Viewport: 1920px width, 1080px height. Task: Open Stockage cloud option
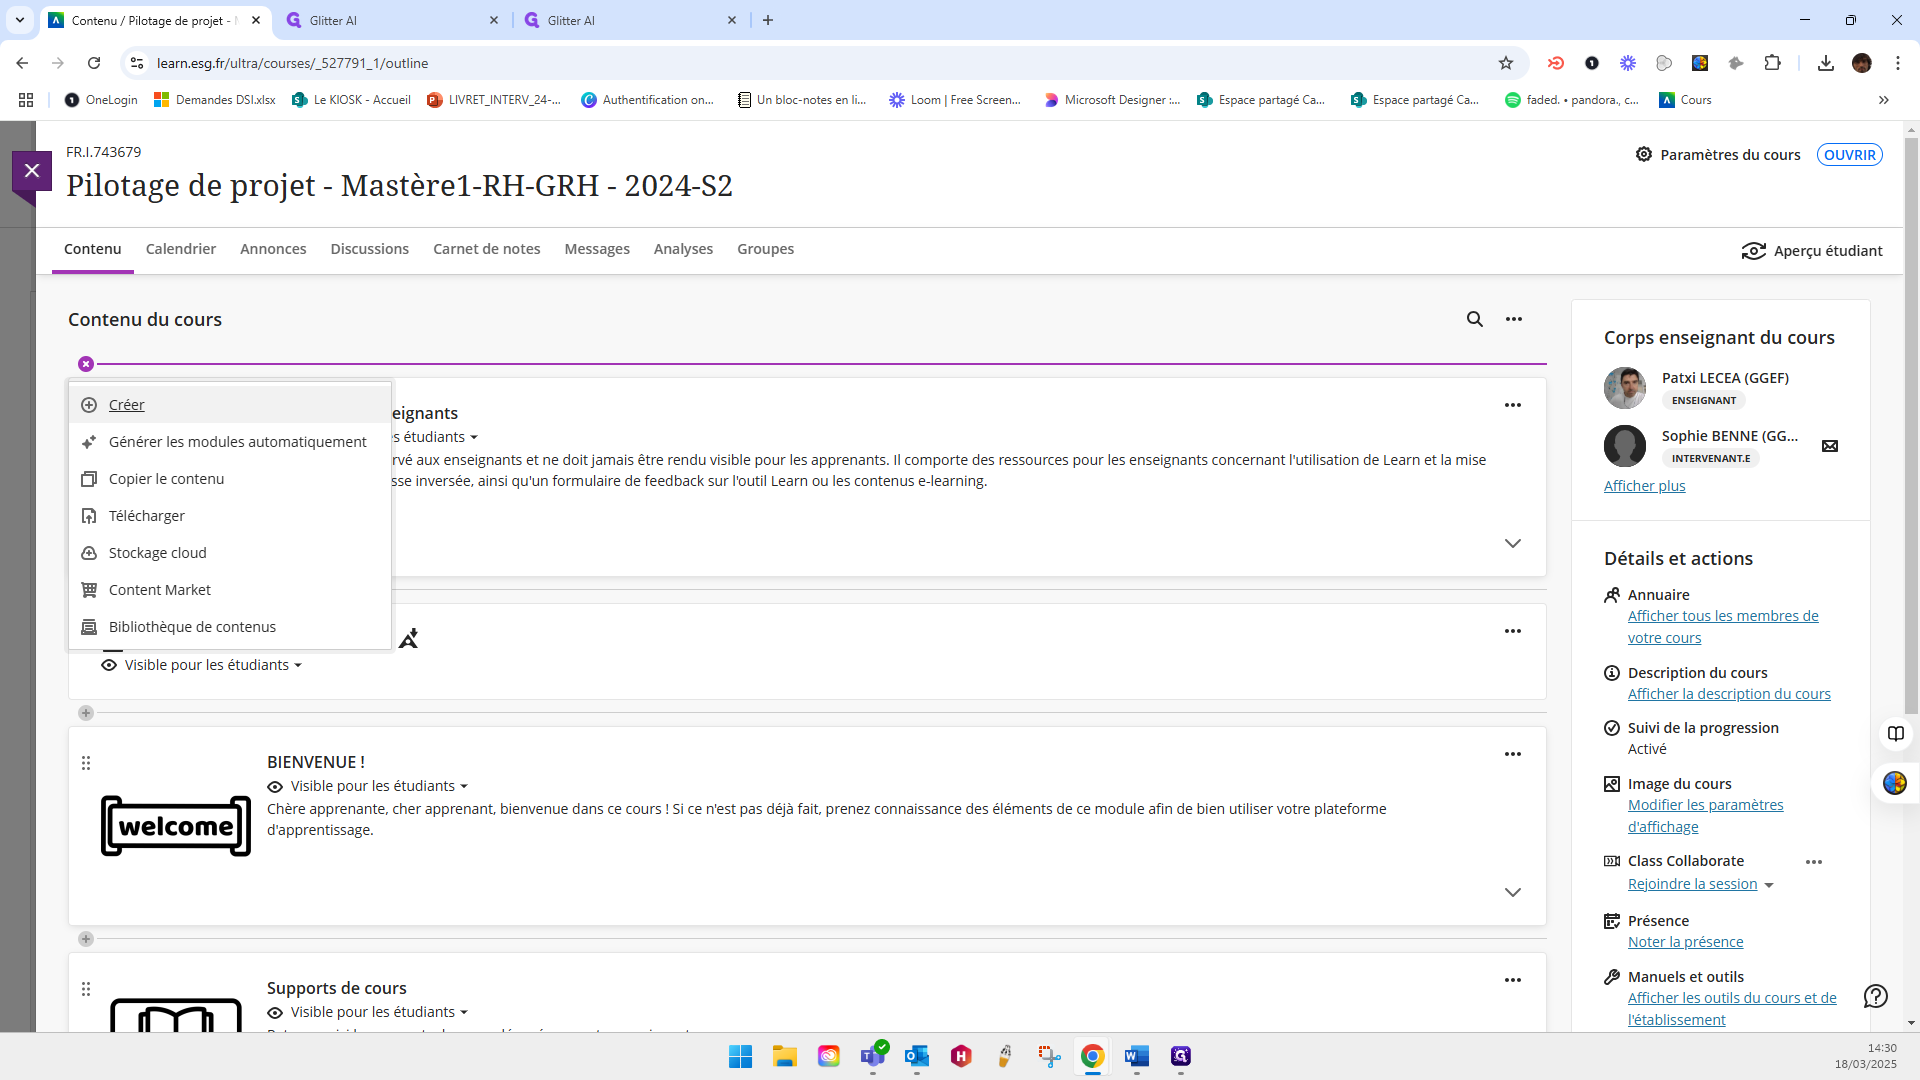229,553
